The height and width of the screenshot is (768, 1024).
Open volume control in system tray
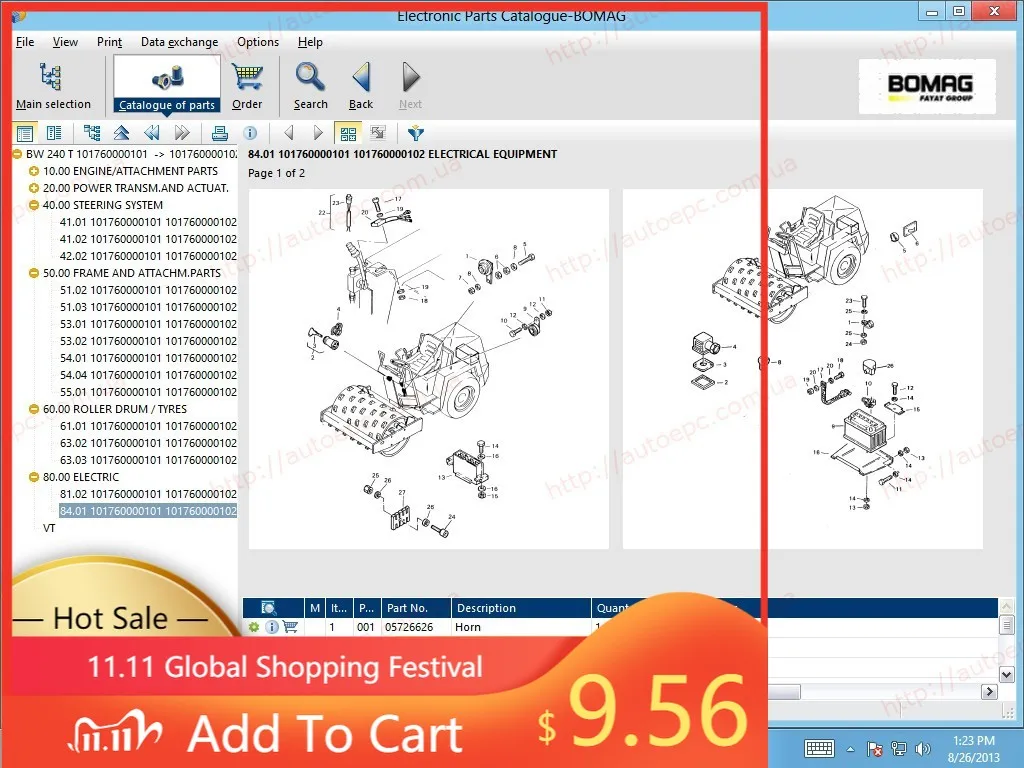click(923, 749)
